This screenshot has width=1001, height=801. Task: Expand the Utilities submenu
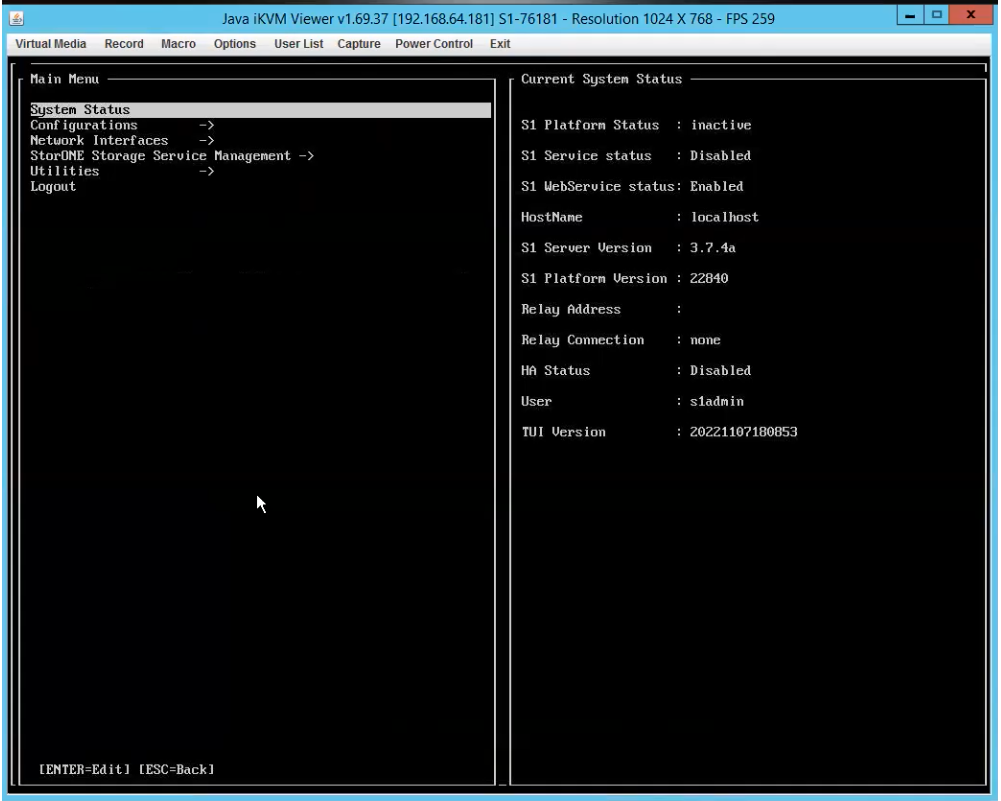coord(65,171)
